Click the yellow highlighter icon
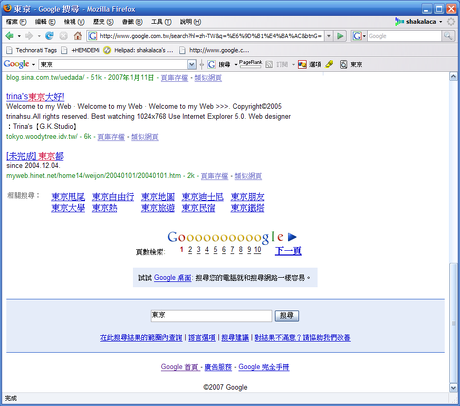Screen dimensions: 460x406 click(329, 64)
